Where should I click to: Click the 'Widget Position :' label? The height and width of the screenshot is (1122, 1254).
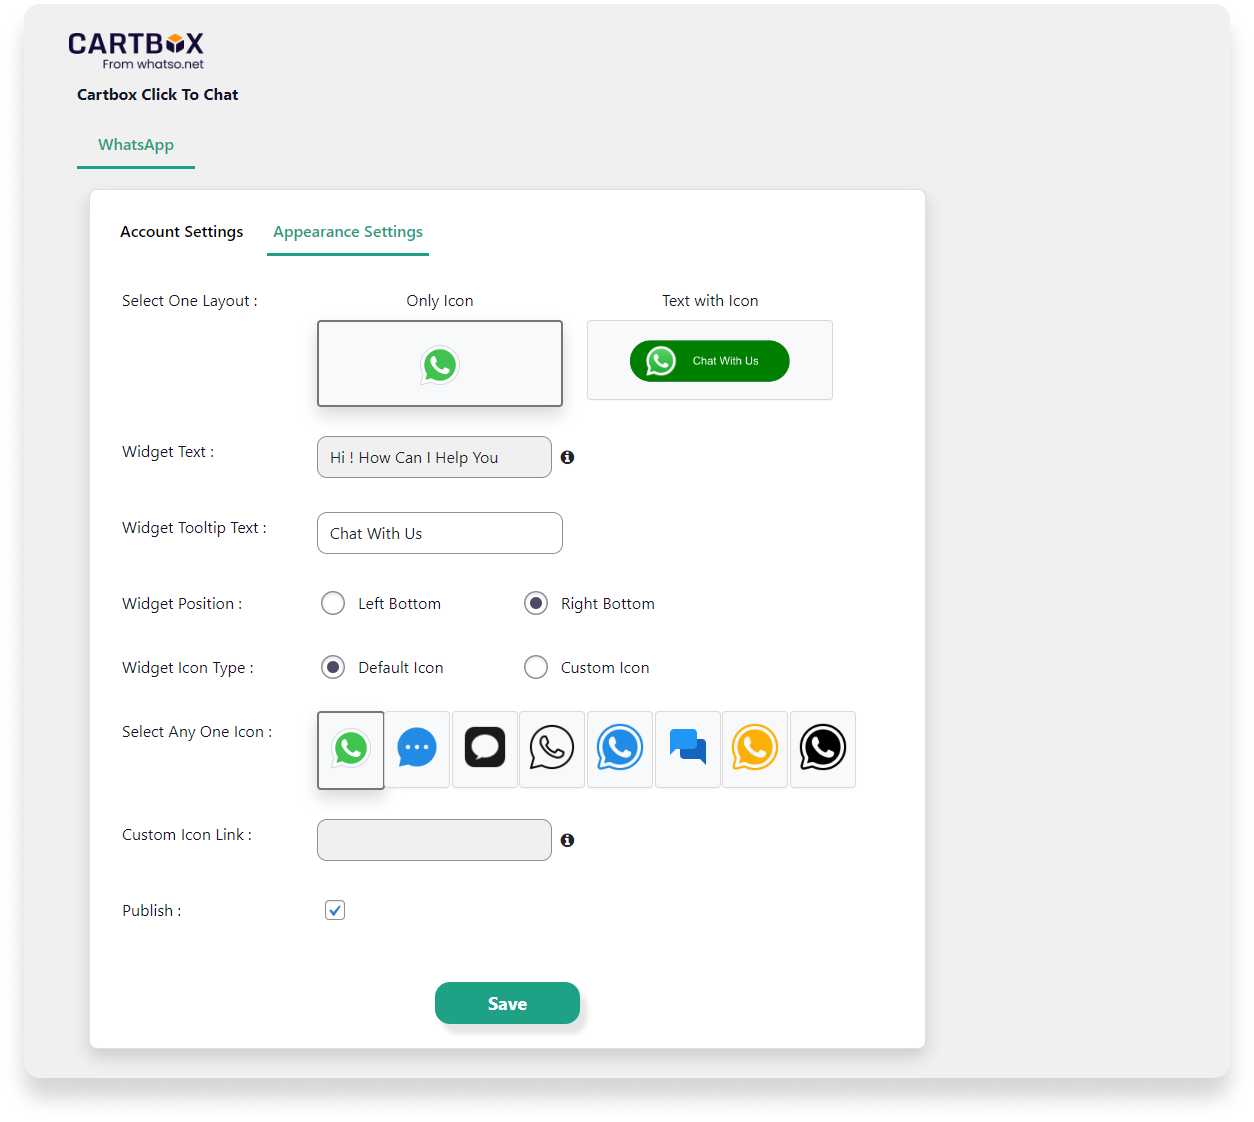click(x=182, y=603)
